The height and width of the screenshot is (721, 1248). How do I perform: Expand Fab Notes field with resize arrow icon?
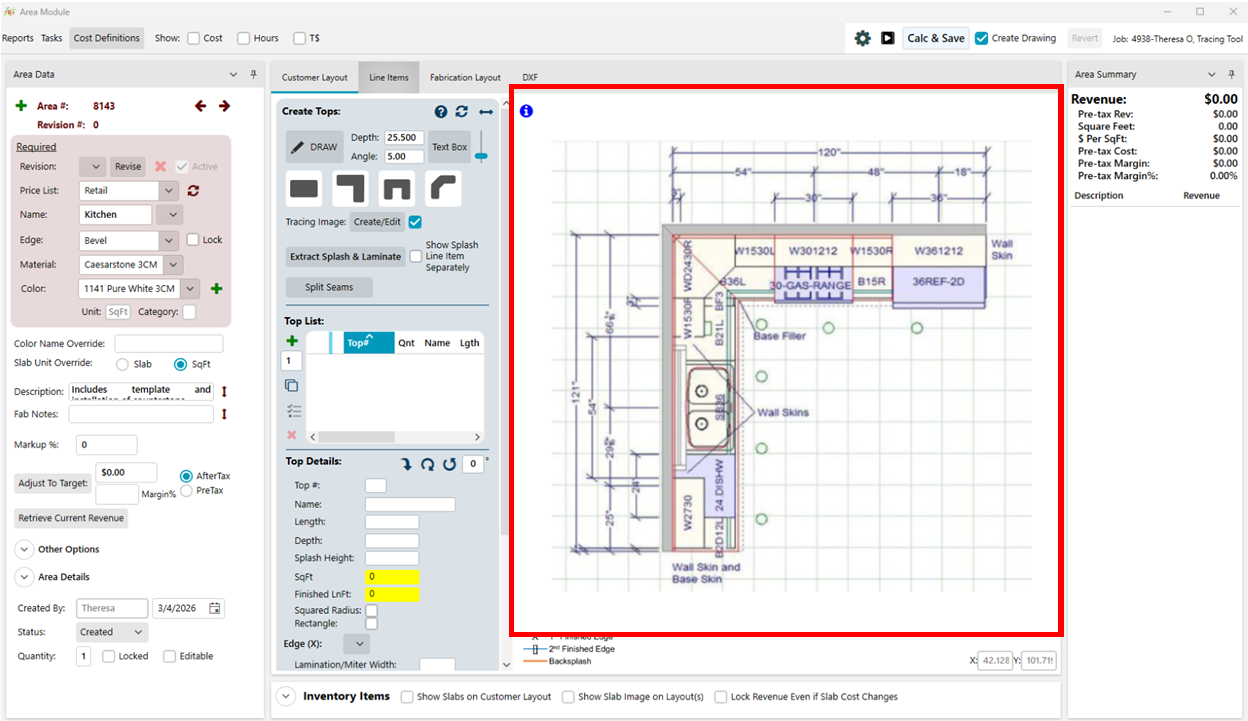(x=224, y=414)
